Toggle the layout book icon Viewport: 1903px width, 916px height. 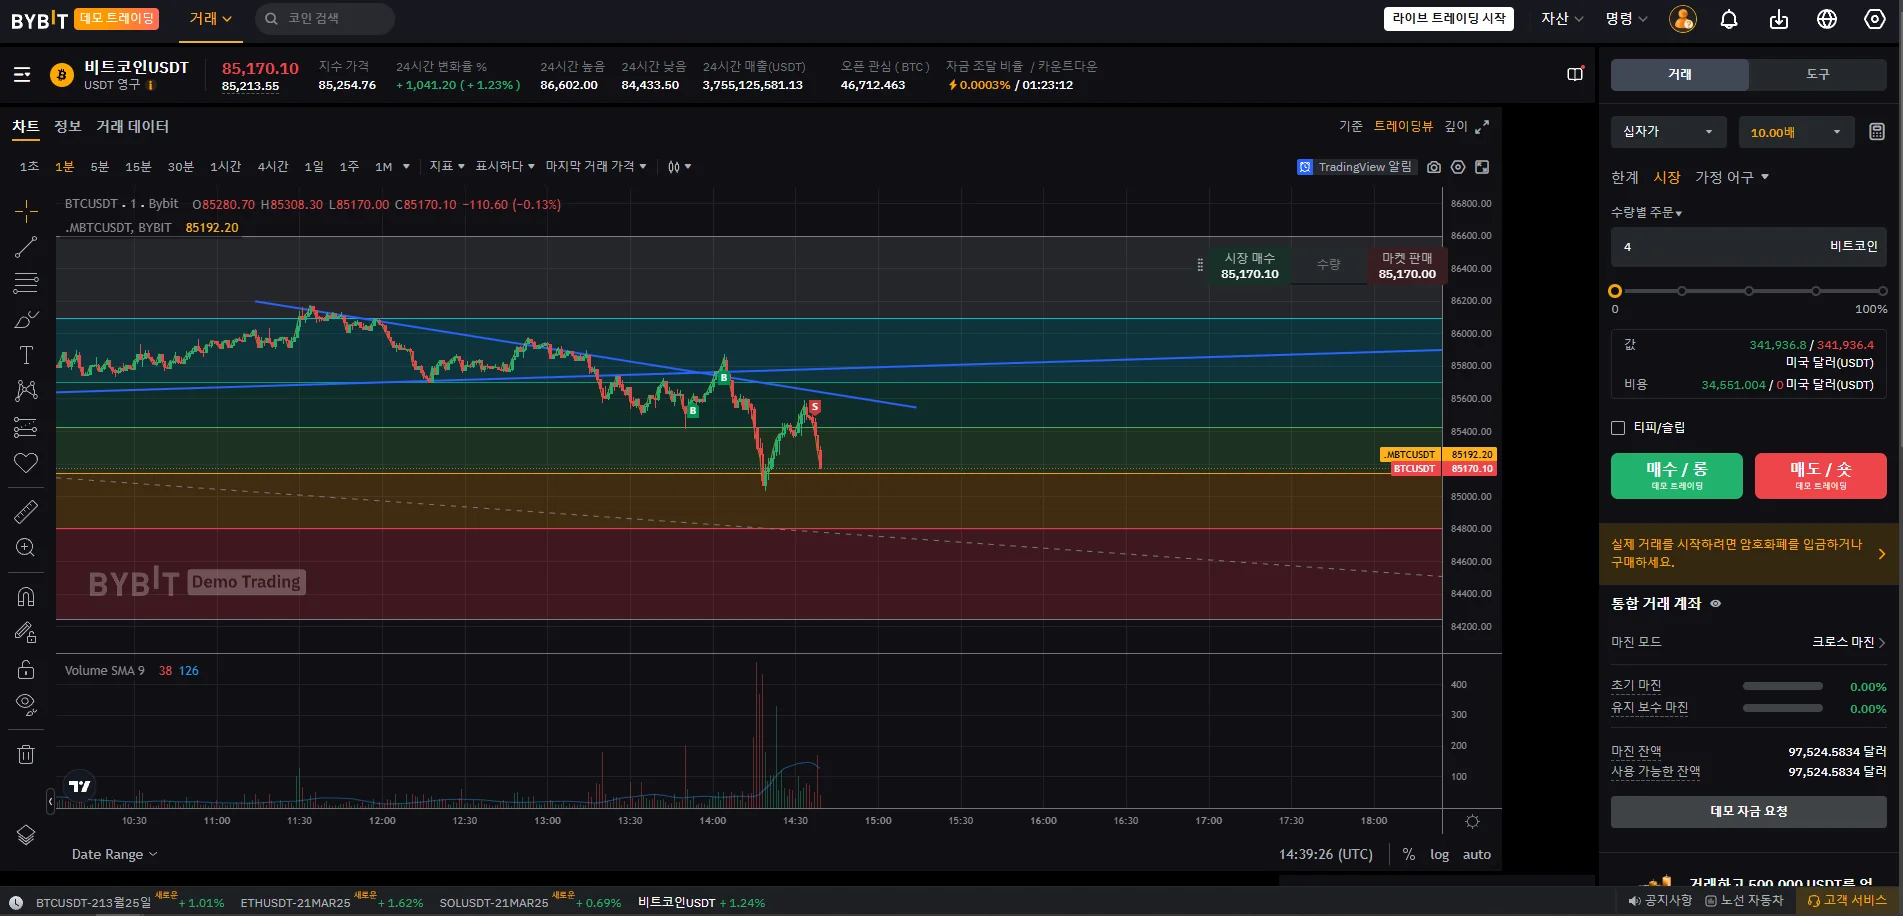tap(1575, 75)
